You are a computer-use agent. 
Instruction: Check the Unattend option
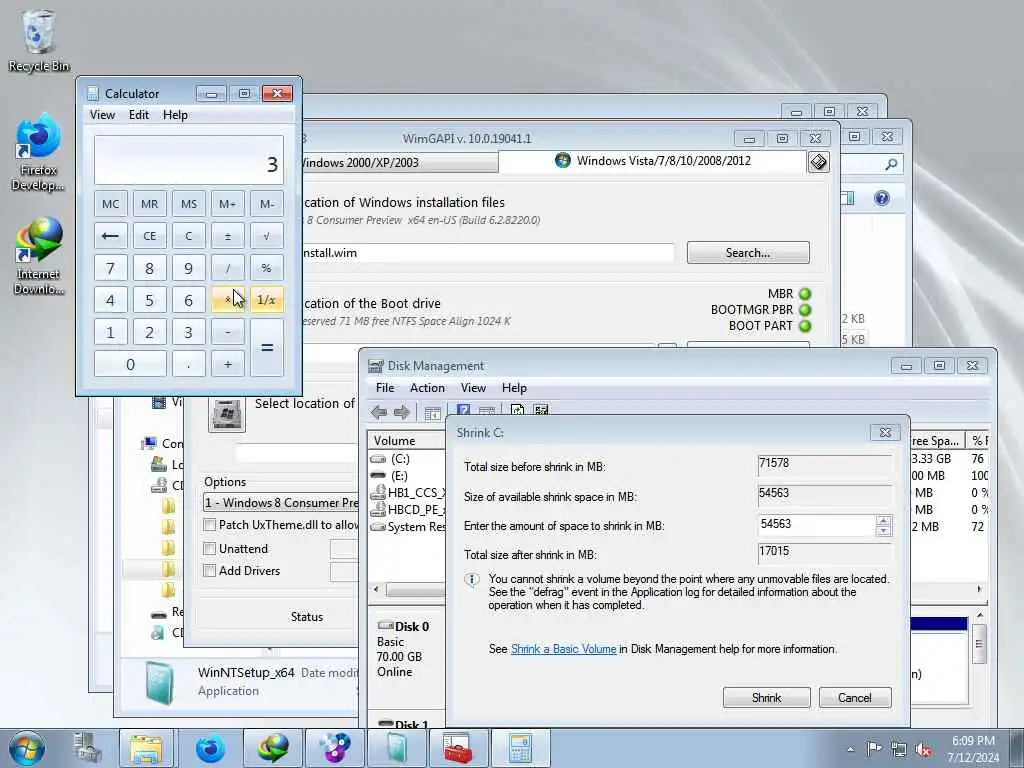[x=210, y=549]
